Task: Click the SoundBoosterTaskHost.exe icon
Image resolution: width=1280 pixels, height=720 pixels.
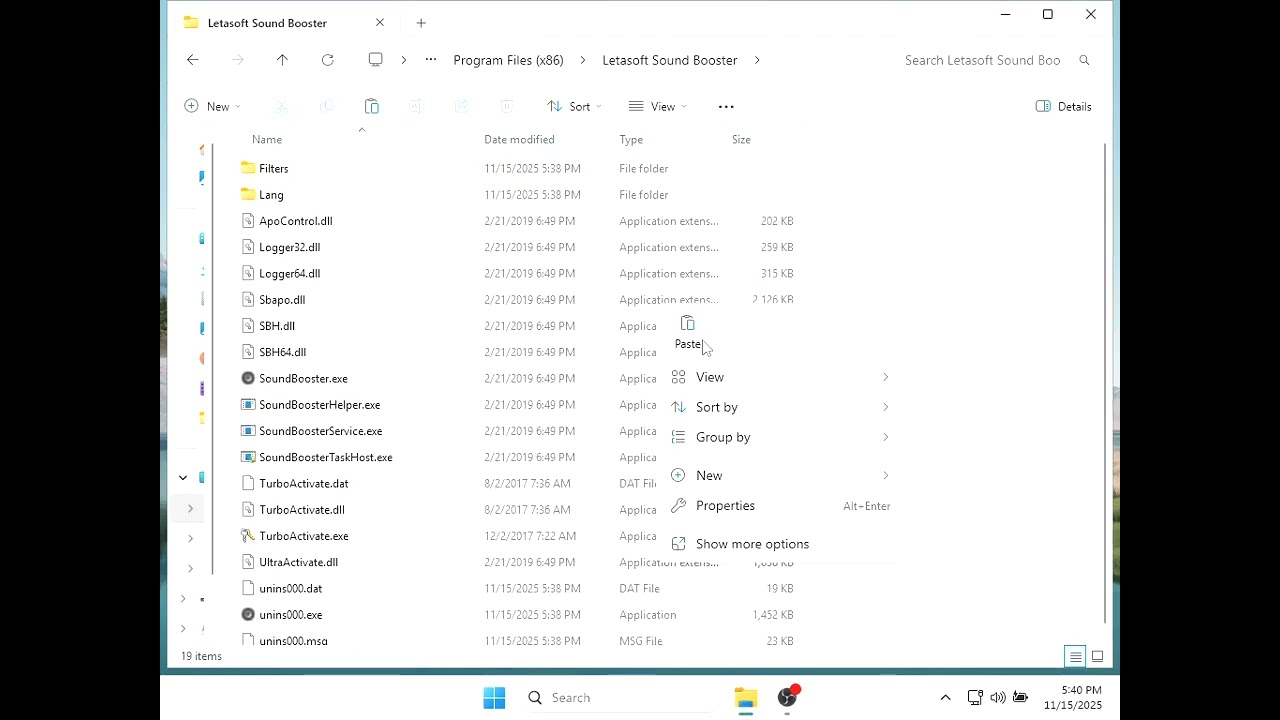Action: 248,457
